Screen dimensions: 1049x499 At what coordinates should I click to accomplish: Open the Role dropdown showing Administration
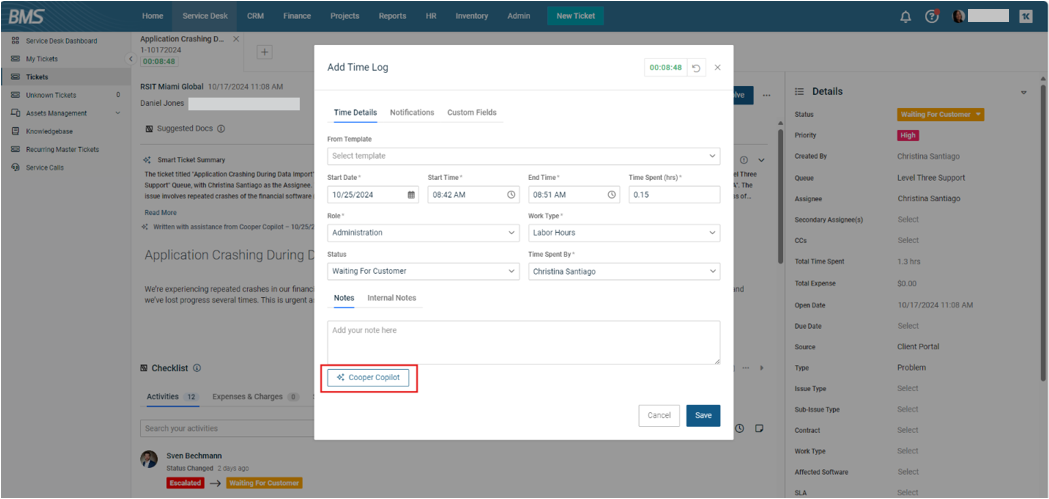point(423,233)
